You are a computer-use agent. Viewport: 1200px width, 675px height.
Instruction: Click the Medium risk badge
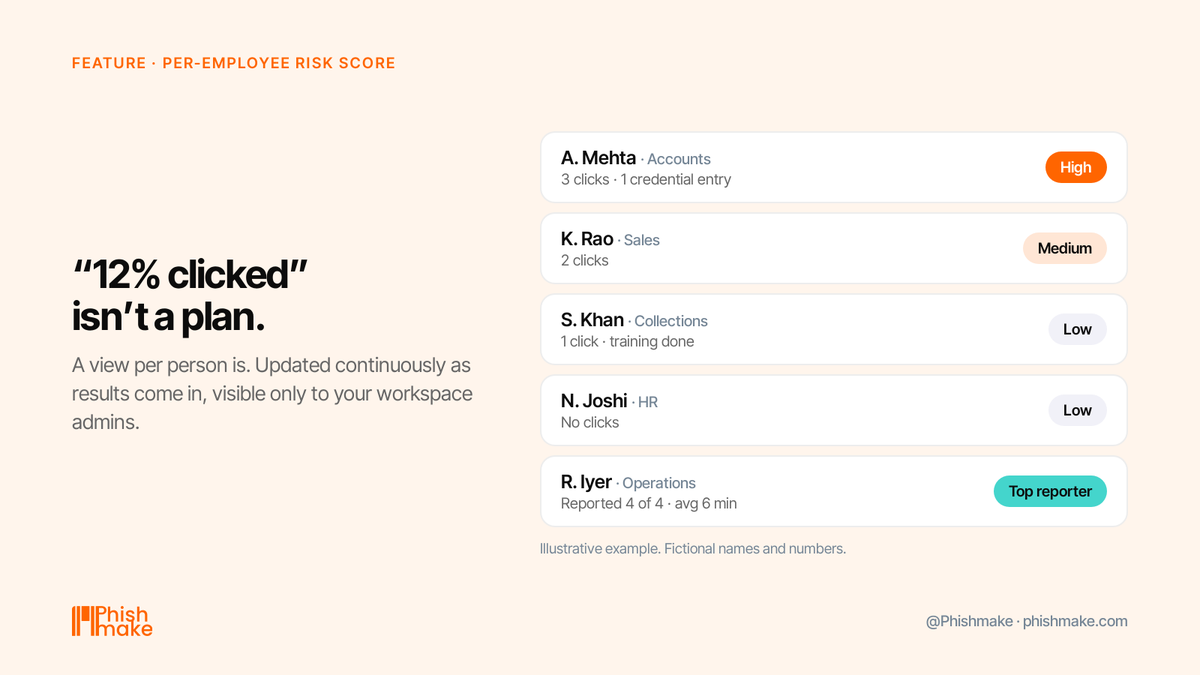[x=1065, y=248]
